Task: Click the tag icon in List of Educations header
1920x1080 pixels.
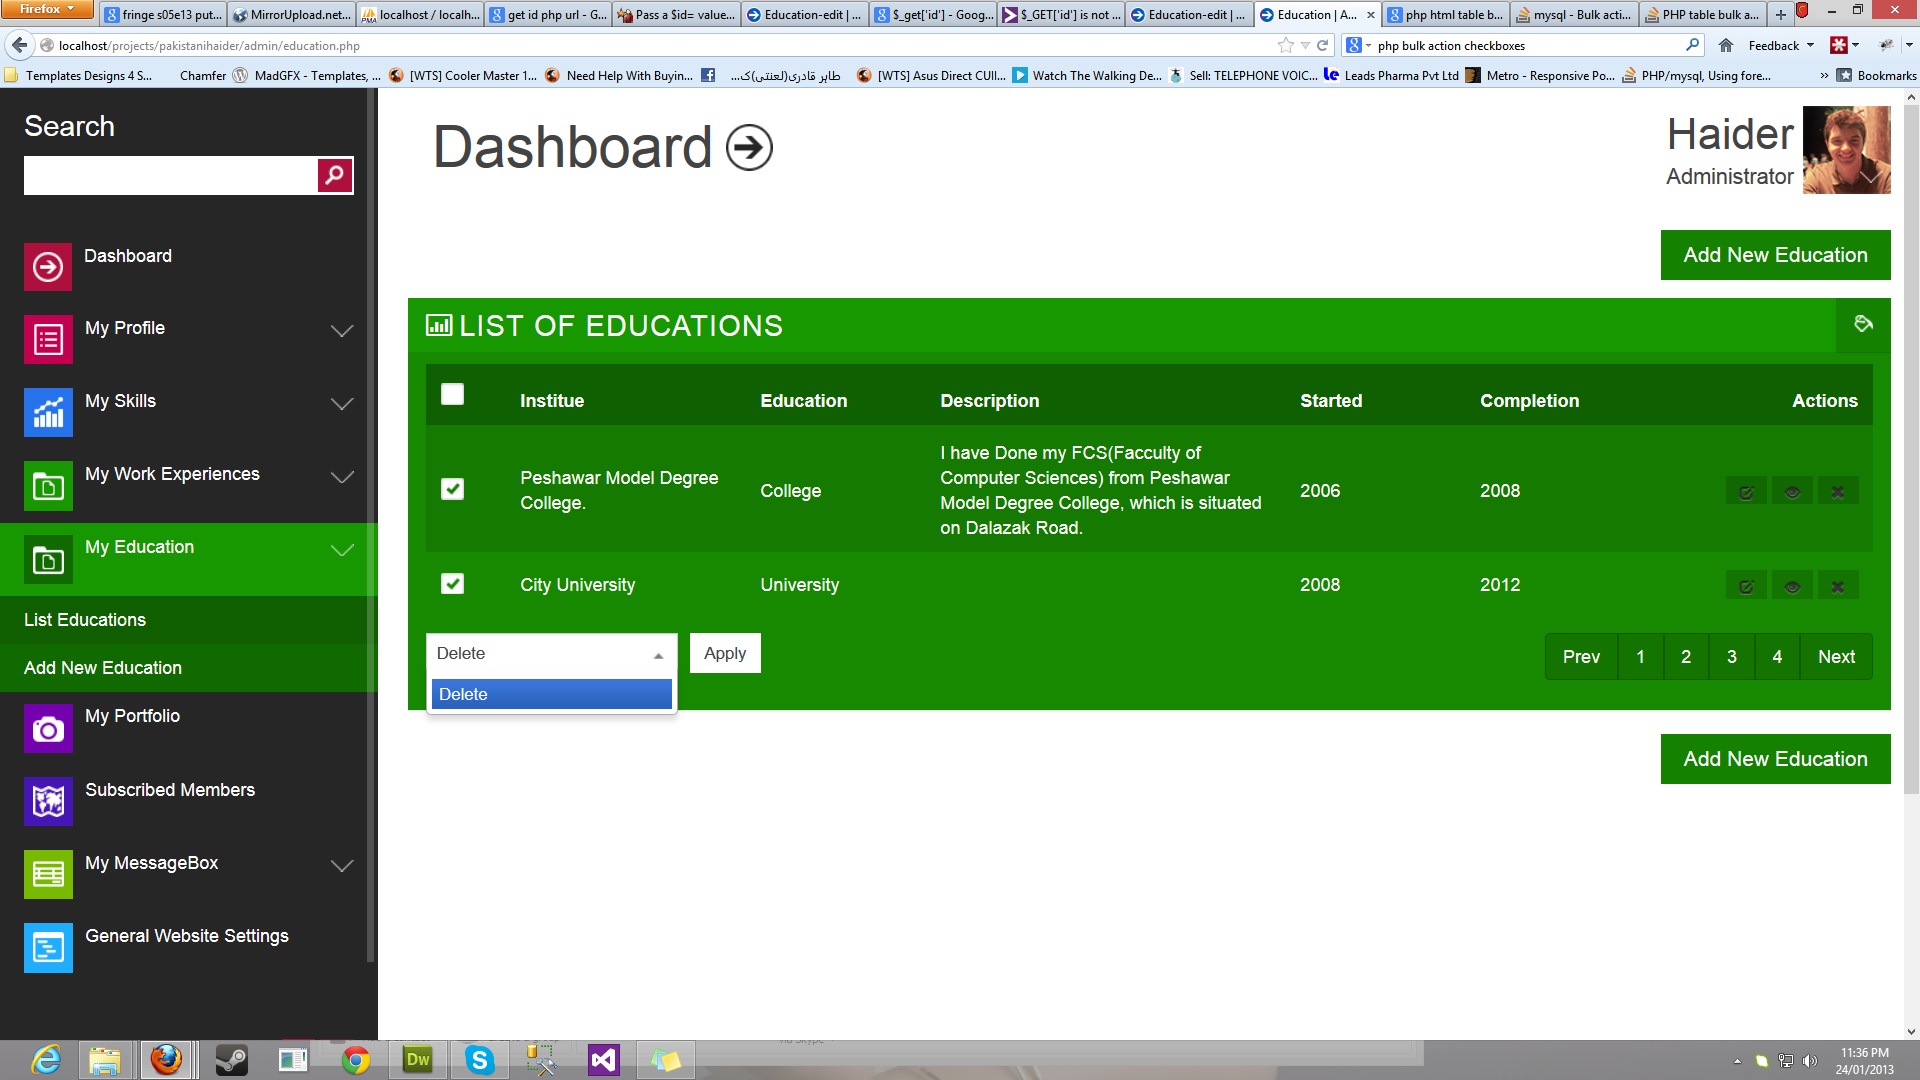Action: 1863,324
